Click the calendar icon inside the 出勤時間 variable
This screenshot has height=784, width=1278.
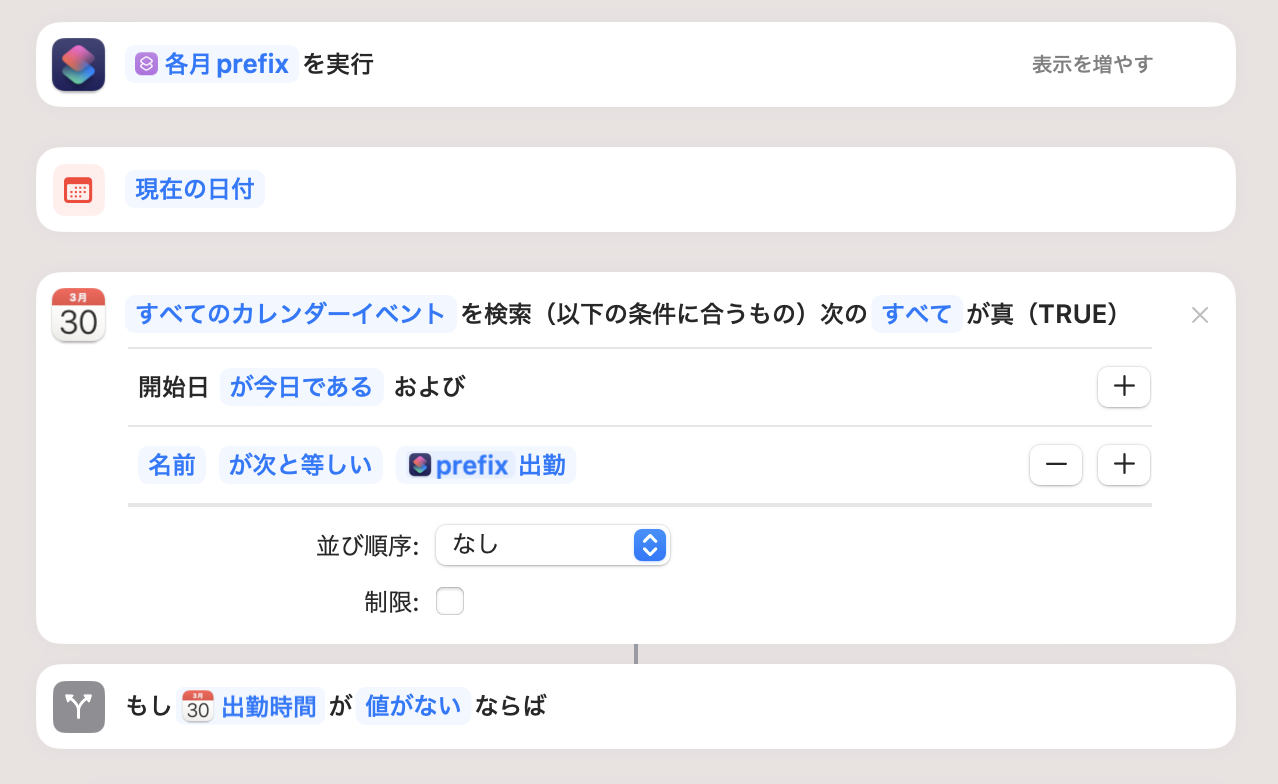pyautogui.click(x=196, y=706)
